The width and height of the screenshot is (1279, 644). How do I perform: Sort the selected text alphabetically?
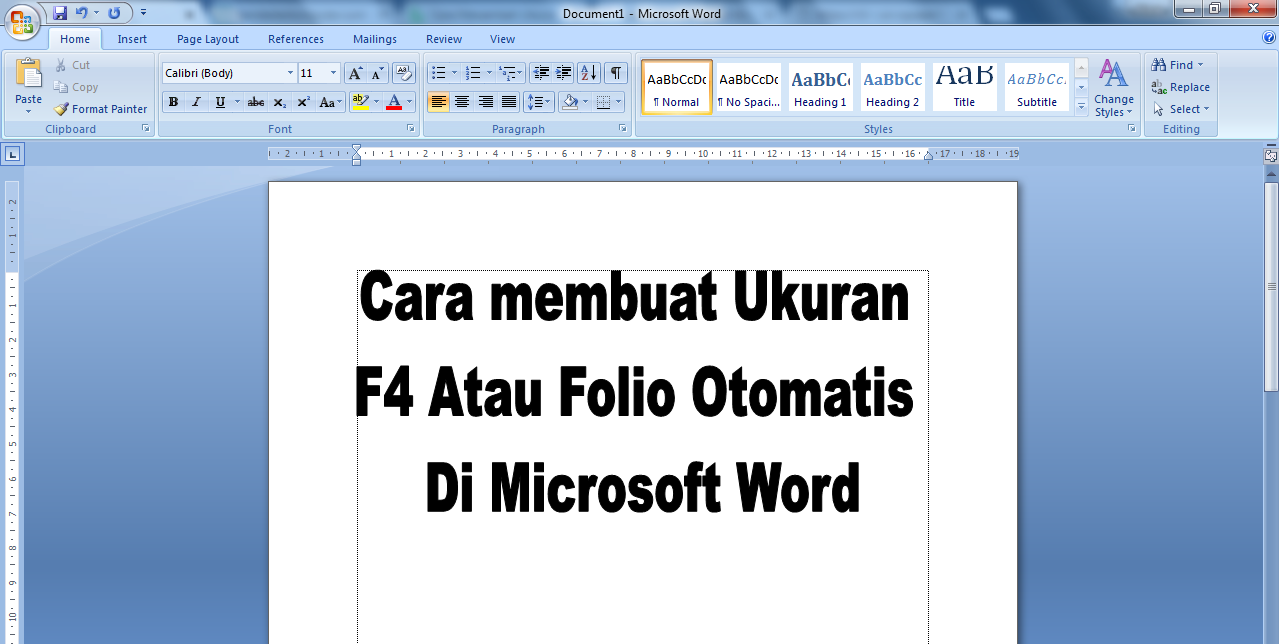[589, 73]
